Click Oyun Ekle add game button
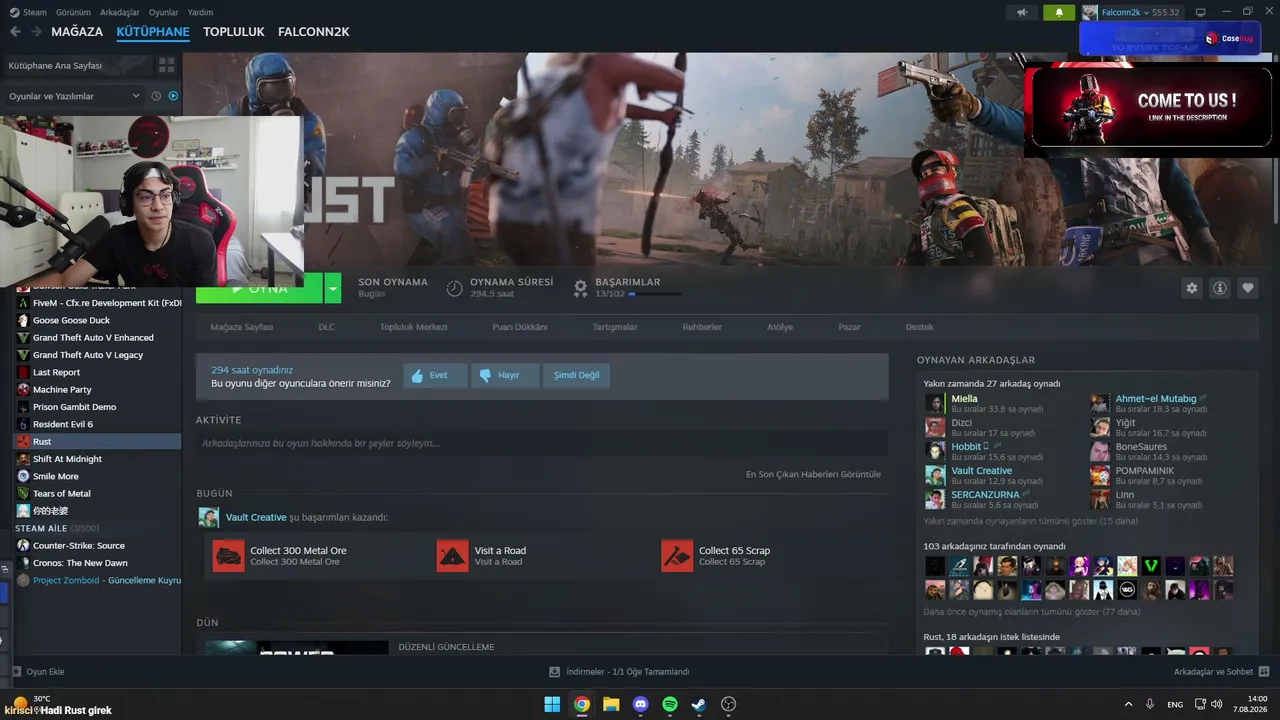The height and width of the screenshot is (720, 1280). click(39, 672)
